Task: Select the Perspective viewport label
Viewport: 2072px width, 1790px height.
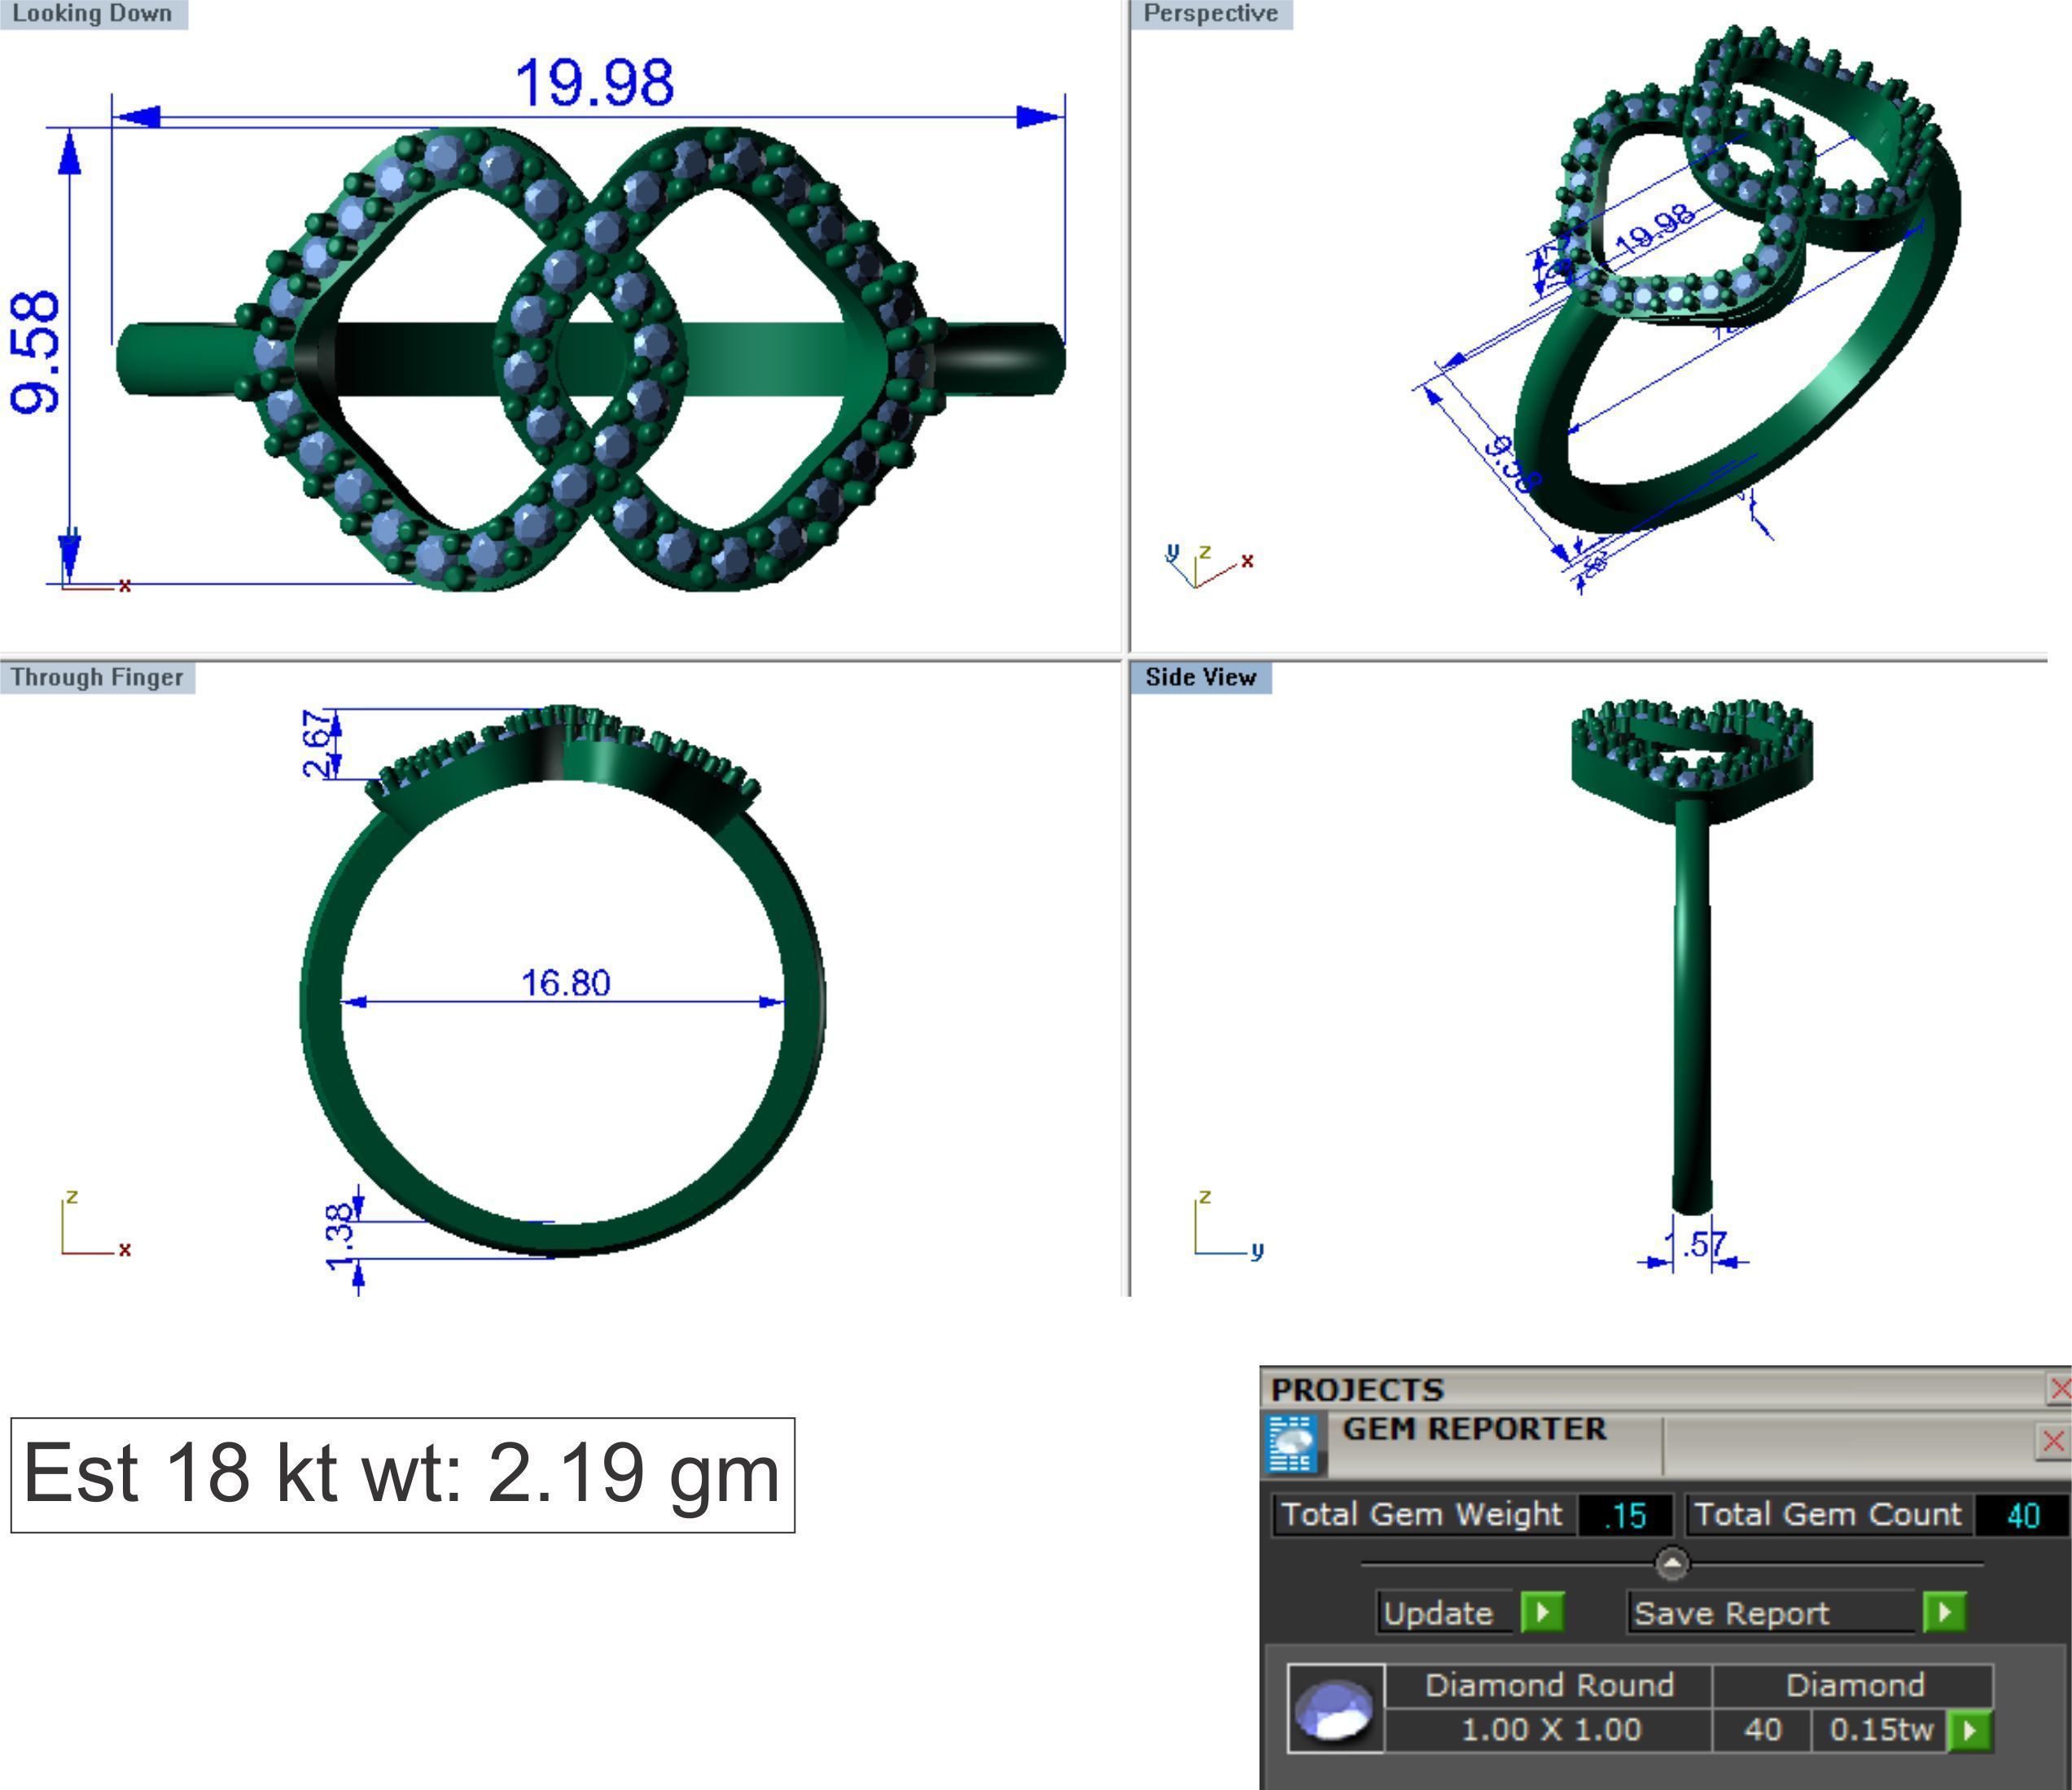Action: click(x=1211, y=14)
